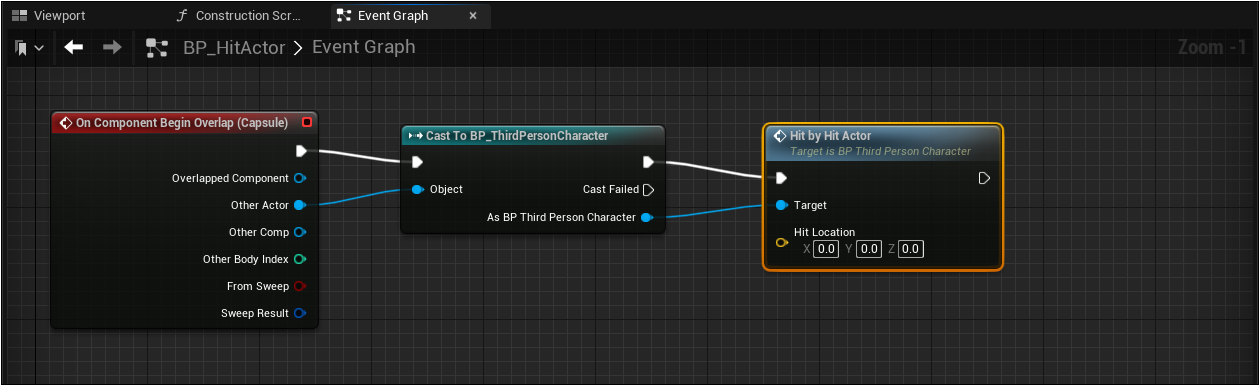Click the red delegate pin on overlap event

(x=307, y=123)
